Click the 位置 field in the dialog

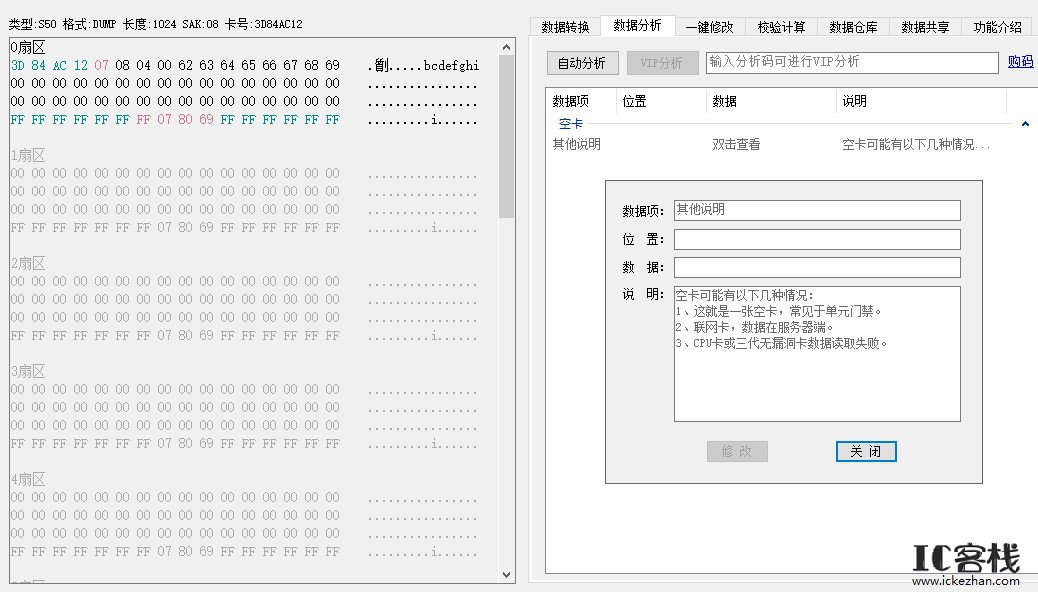816,239
